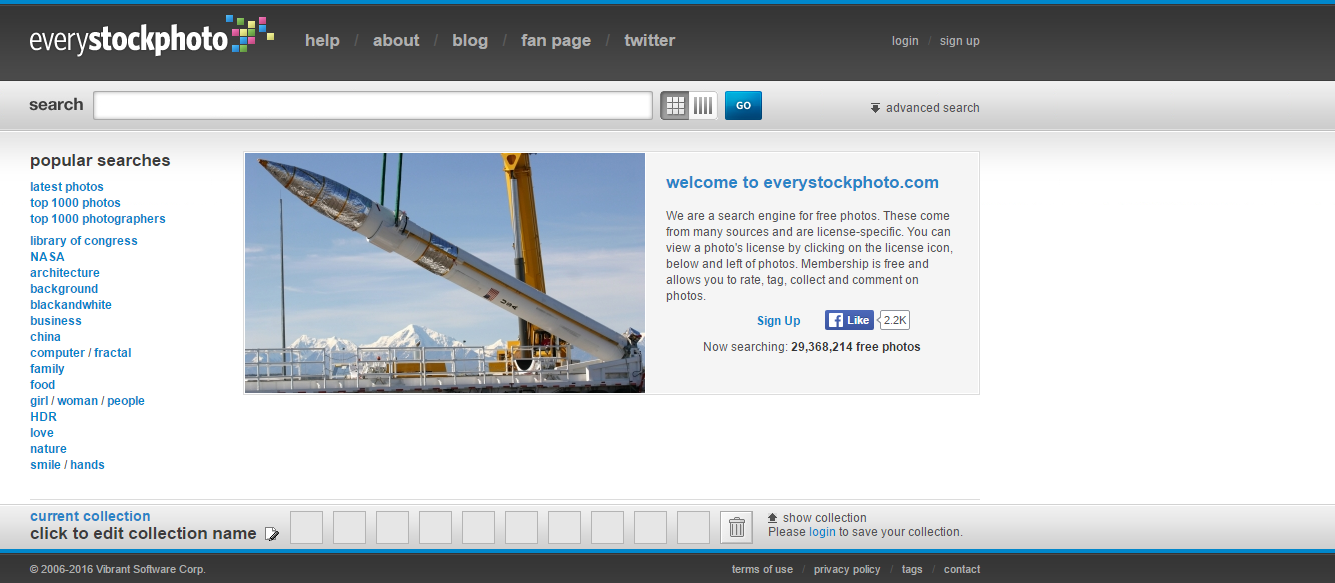The height and width of the screenshot is (583, 1335).
Task: Click into the search text field
Action: [x=373, y=105]
